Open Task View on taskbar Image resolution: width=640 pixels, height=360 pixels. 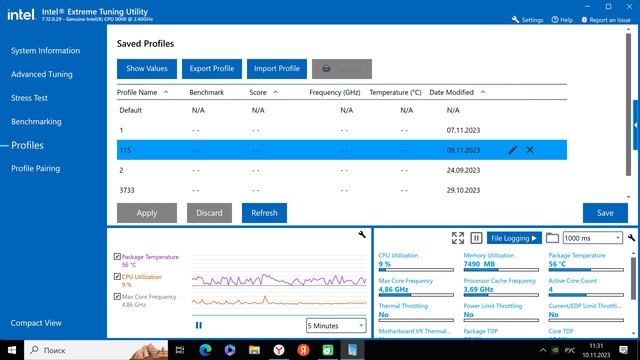pos(180,350)
